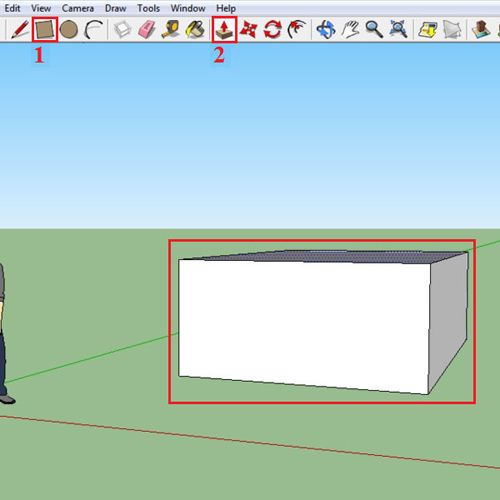Screen dimensions: 500x500
Task: Activate the Pan hand tool
Action: click(350, 30)
